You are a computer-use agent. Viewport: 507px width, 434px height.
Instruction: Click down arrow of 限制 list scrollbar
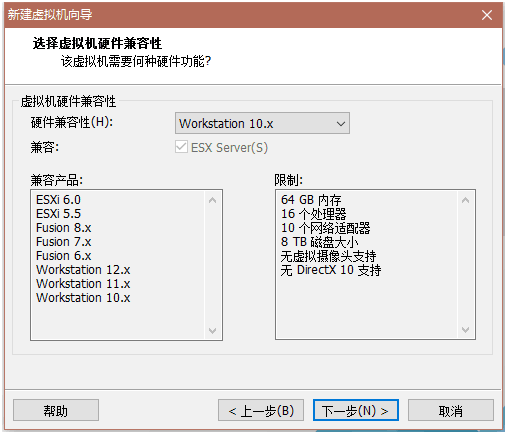tap(465, 330)
